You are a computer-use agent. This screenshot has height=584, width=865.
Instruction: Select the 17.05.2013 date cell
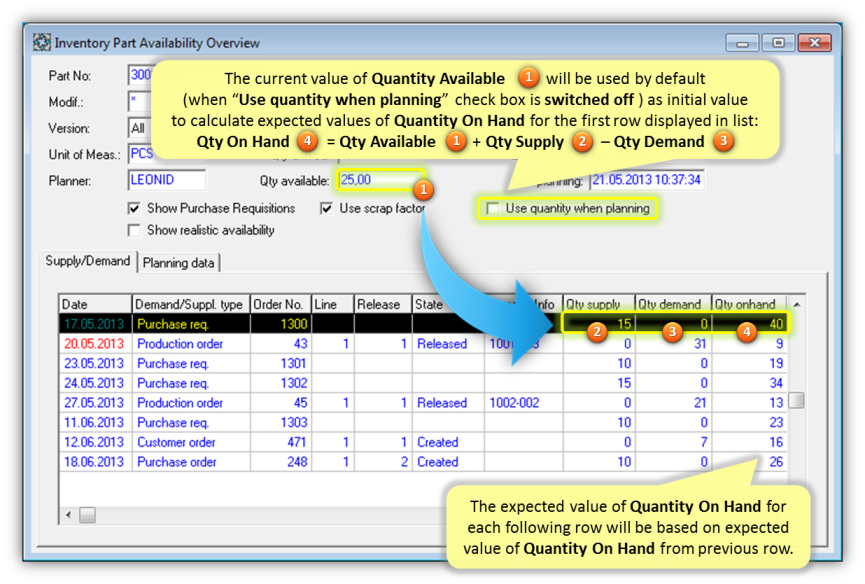pyautogui.click(x=94, y=324)
